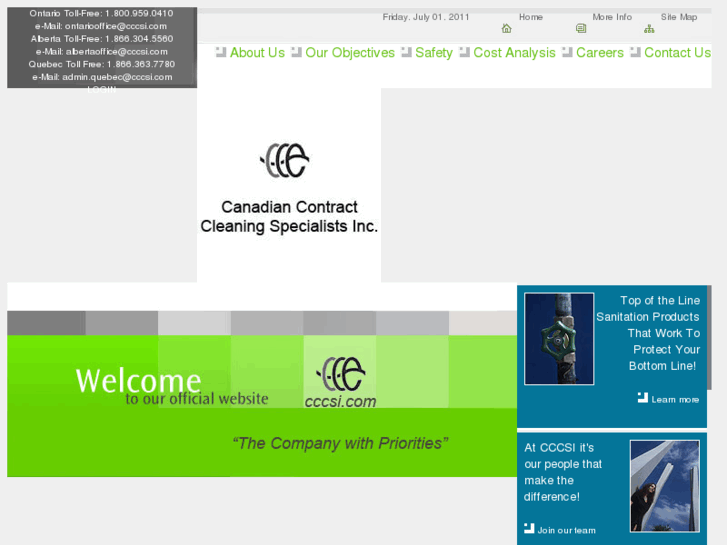Click the cccsi.com text in banner
The height and width of the screenshot is (545, 727).
click(340, 401)
